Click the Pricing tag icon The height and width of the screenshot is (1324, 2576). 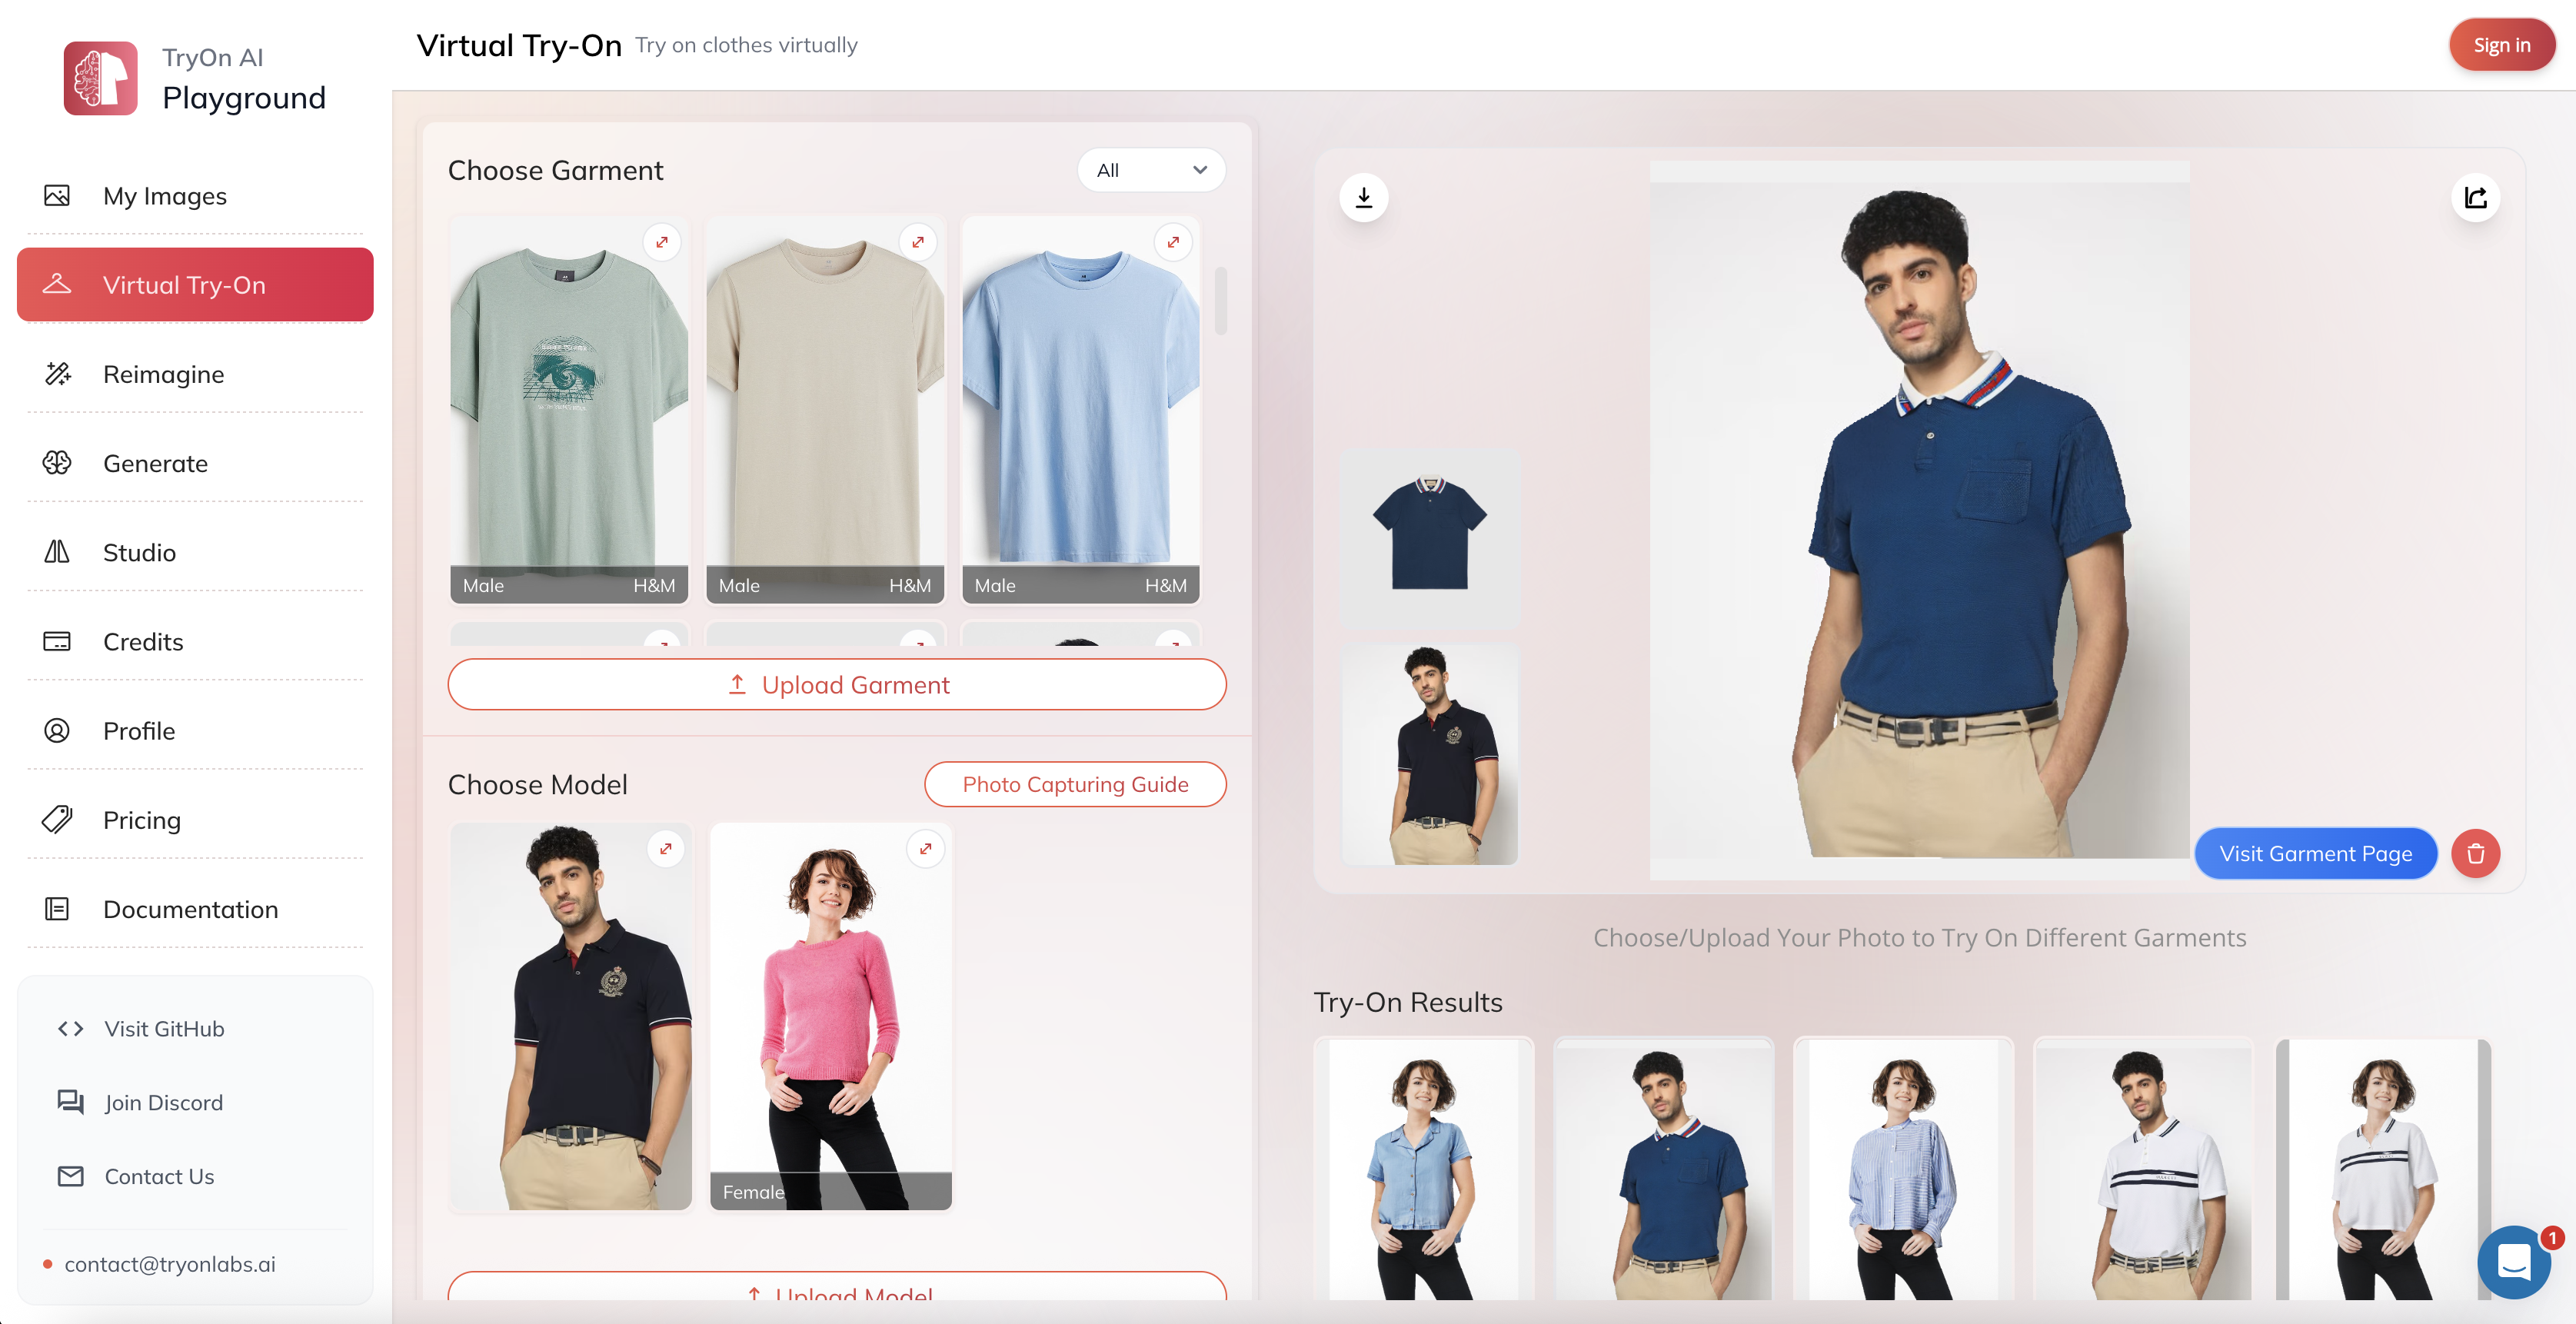point(57,819)
